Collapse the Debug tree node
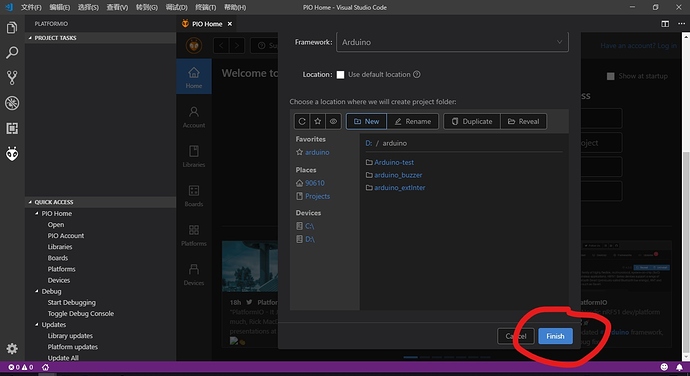The width and height of the screenshot is (690, 376). click(37, 291)
